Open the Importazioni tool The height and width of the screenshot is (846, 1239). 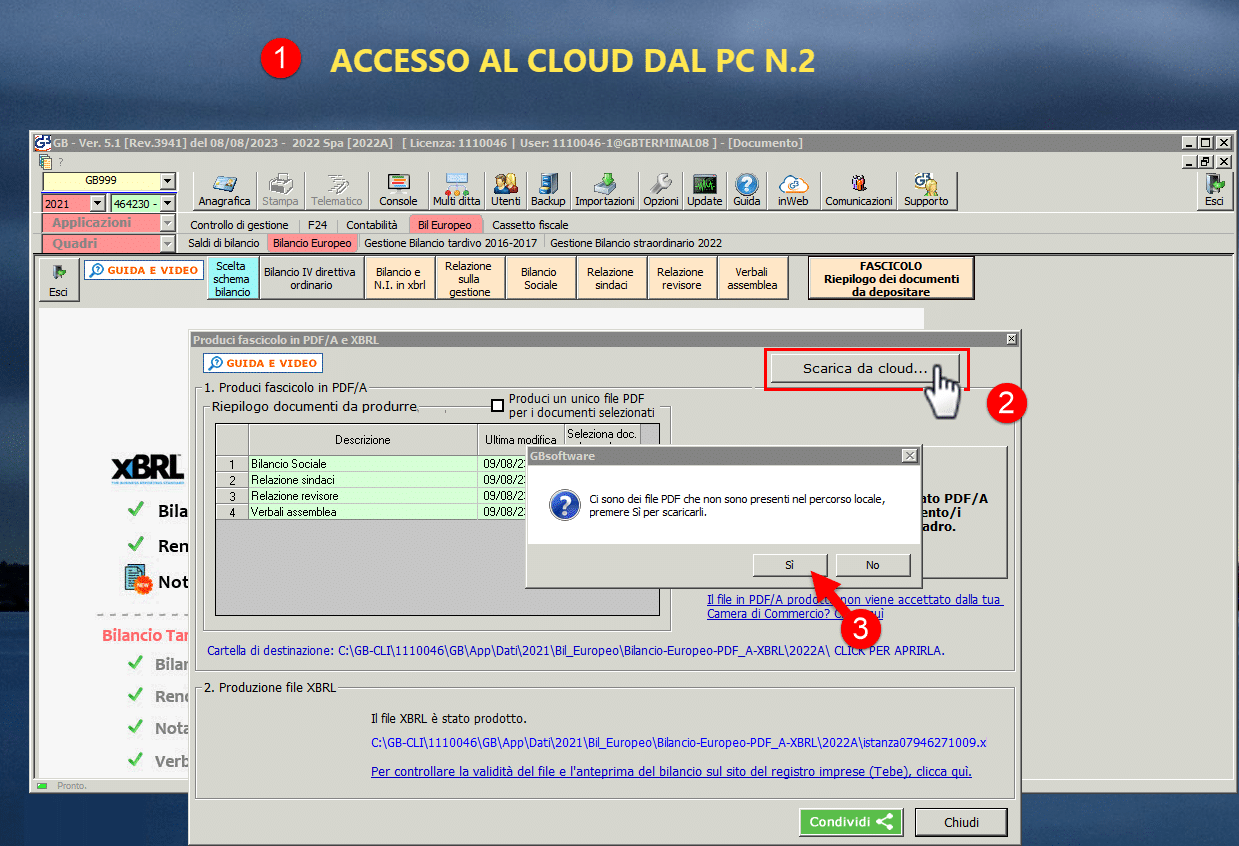click(x=605, y=190)
